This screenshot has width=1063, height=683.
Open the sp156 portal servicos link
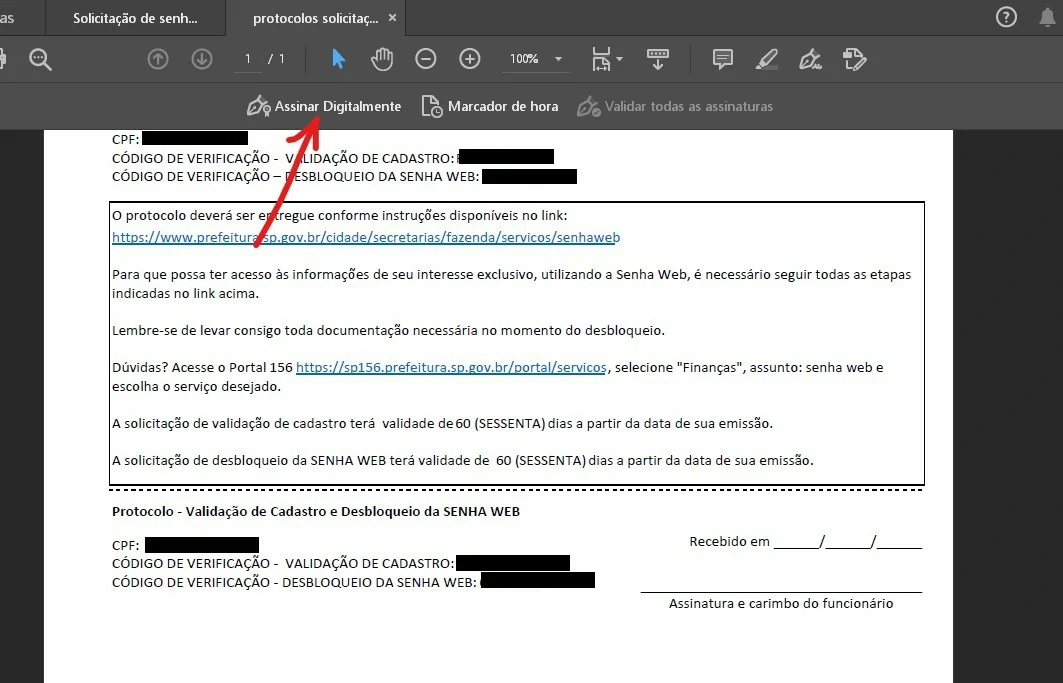tap(451, 368)
